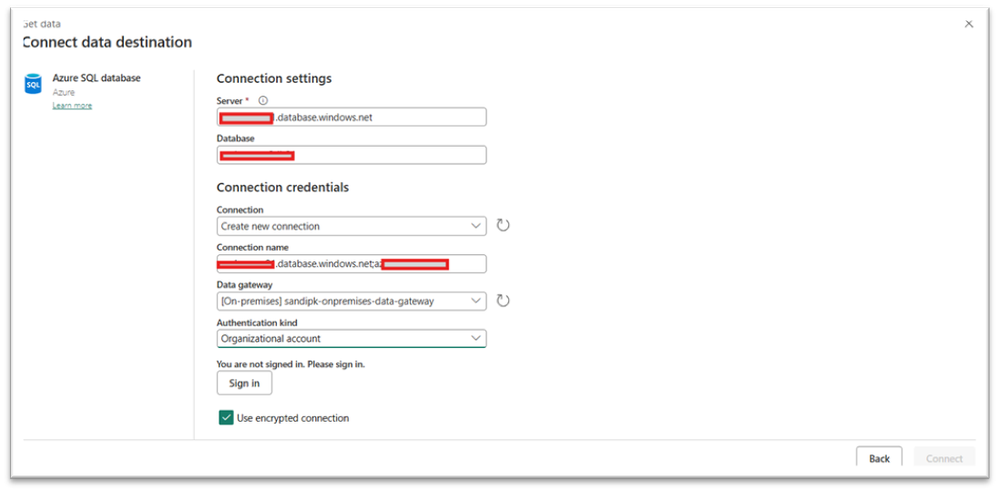Focus the Database input field
Viewport: 999px width, 492px height.
point(352,155)
